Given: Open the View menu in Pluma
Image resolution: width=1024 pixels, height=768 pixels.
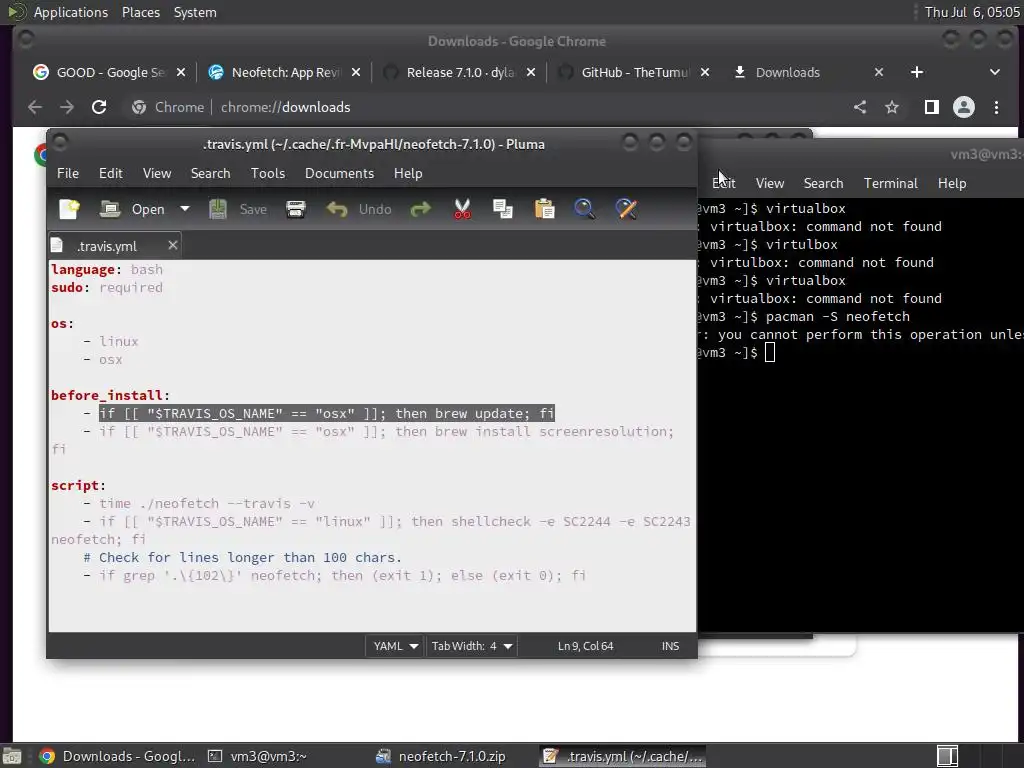Looking at the screenshot, I should pyautogui.click(x=157, y=173).
